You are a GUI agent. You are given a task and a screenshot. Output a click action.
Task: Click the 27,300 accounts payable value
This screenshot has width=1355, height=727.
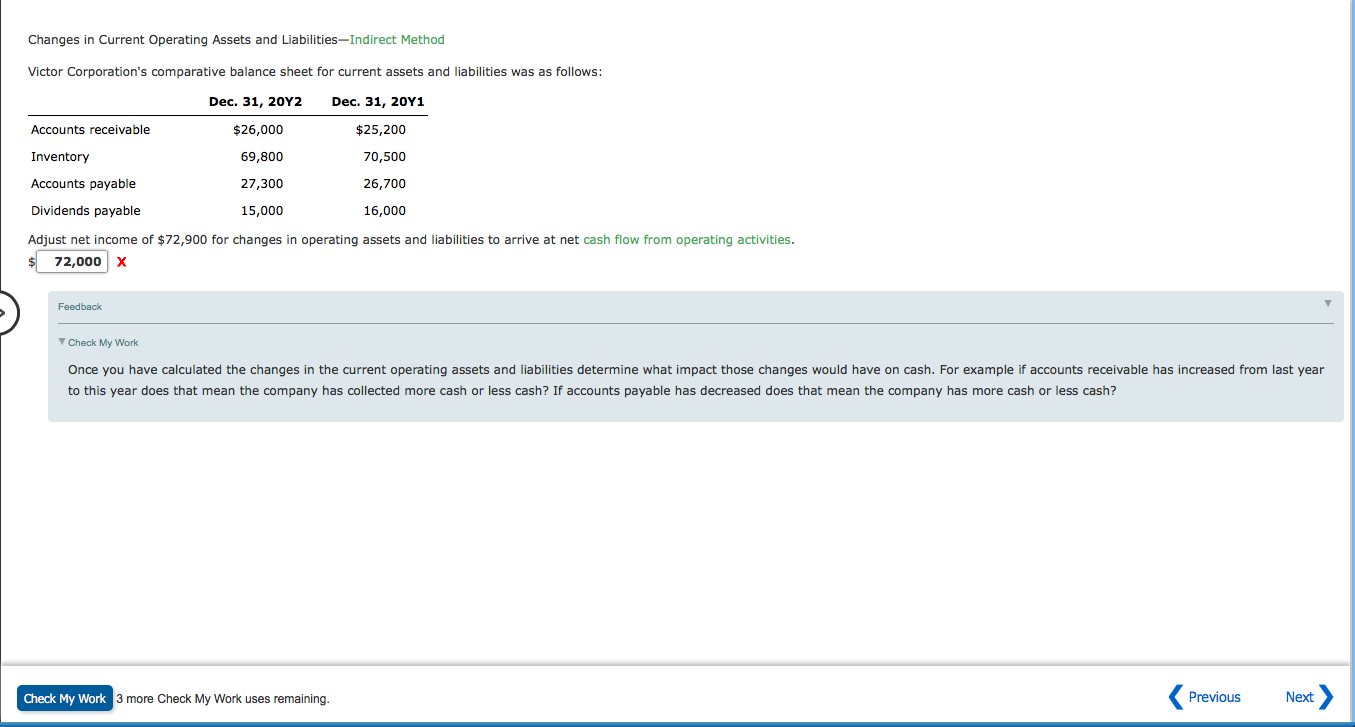pyautogui.click(x=262, y=184)
